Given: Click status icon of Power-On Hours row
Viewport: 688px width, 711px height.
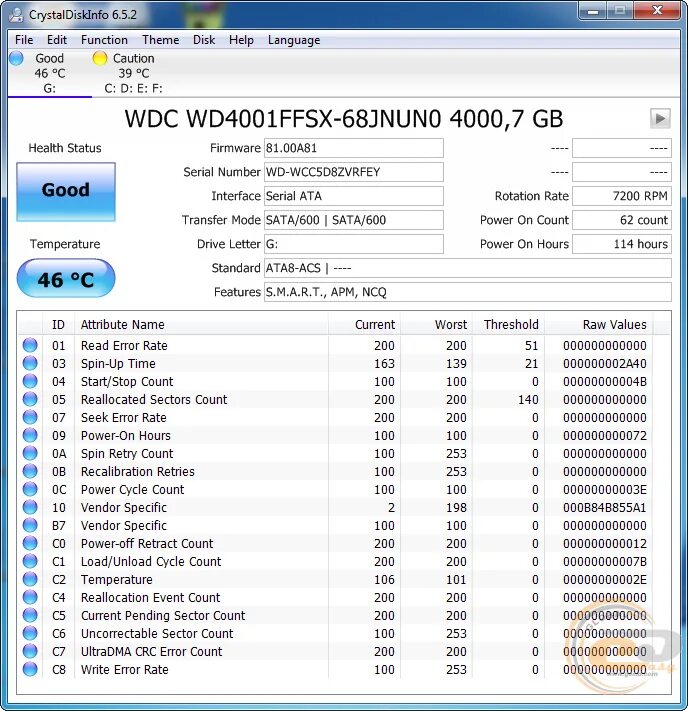Looking at the screenshot, I should tap(30, 435).
